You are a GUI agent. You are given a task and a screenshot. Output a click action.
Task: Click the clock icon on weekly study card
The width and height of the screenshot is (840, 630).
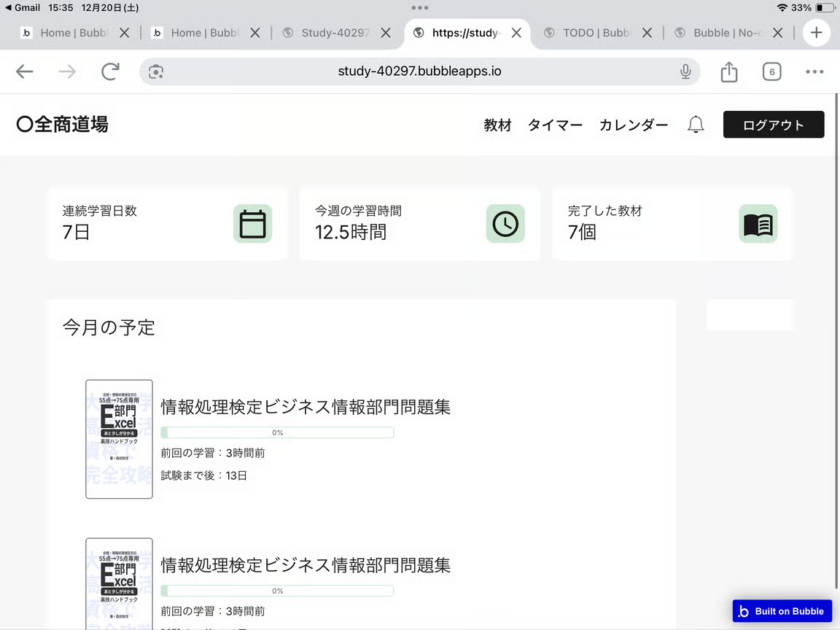click(x=506, y=224)
